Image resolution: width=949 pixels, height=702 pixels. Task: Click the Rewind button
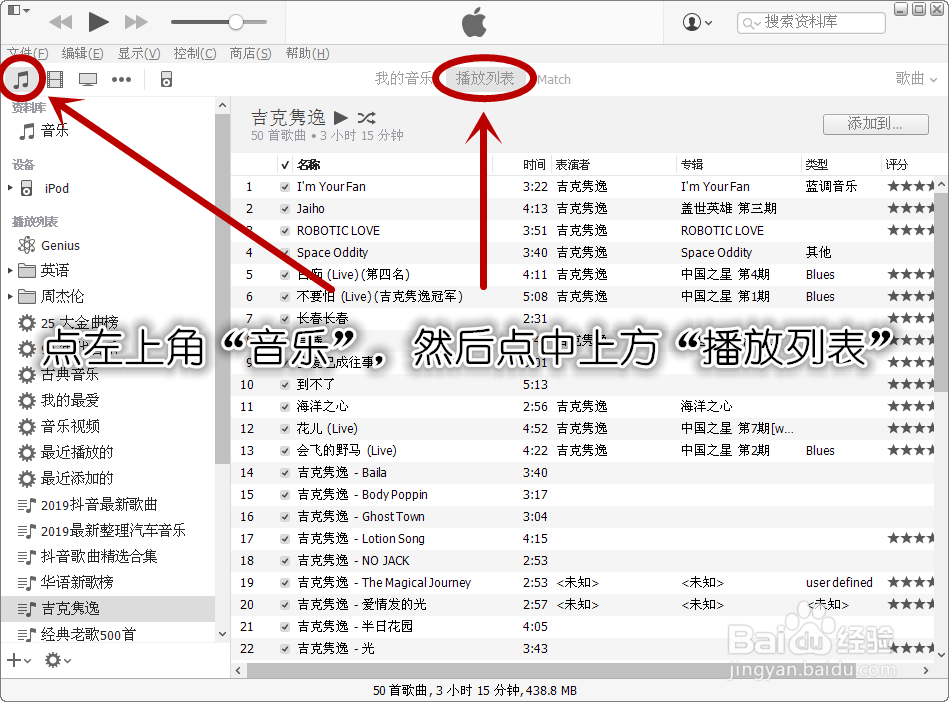(61, 22)
